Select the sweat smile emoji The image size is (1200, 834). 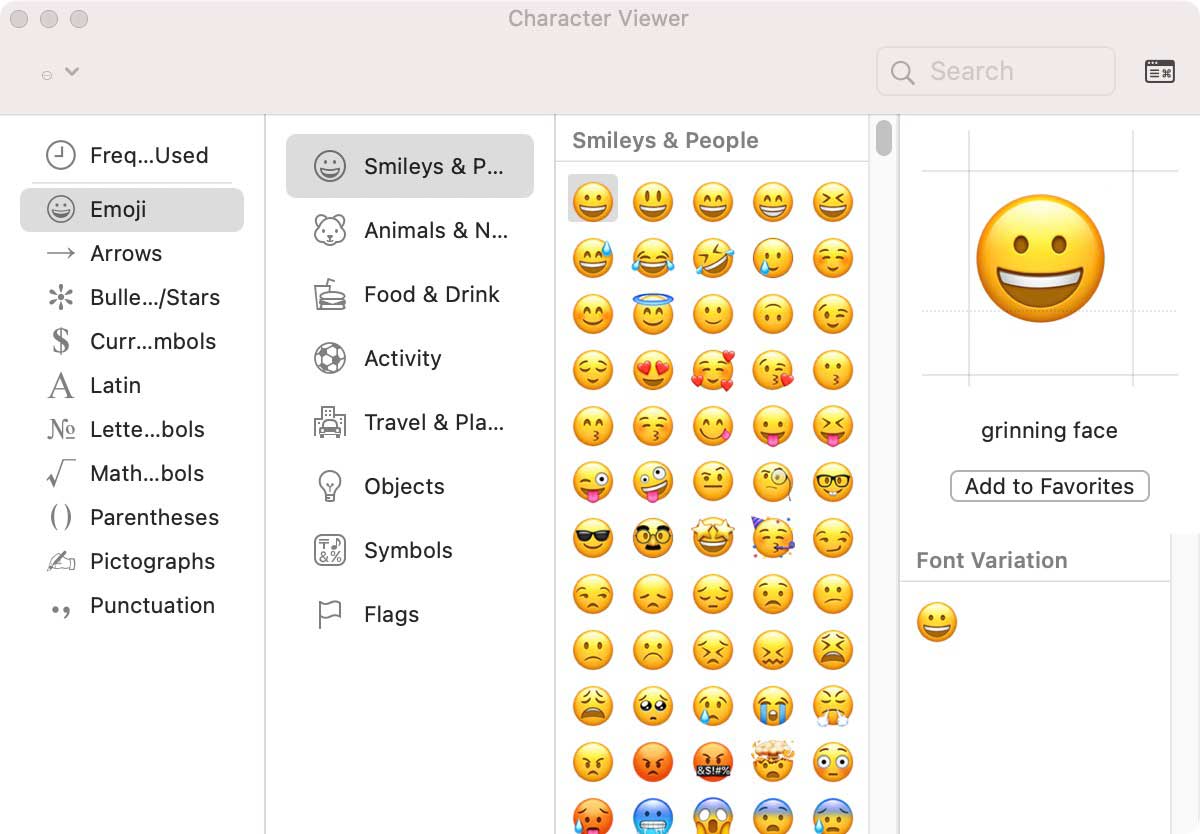(593, 258)
